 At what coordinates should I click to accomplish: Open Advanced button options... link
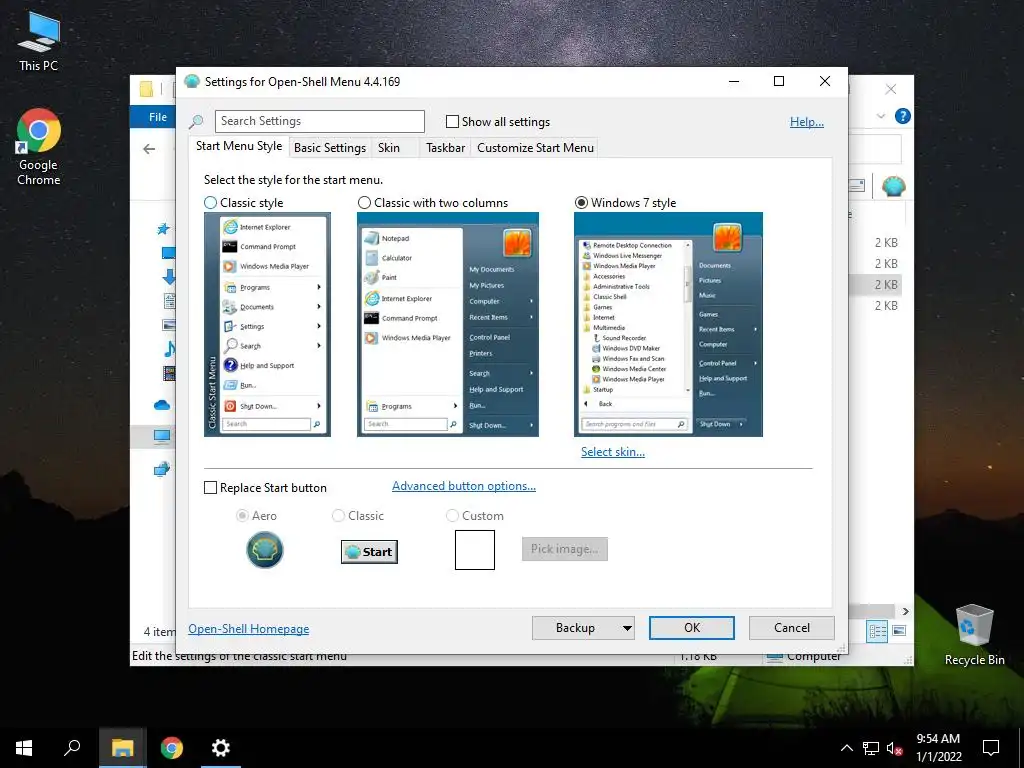[464, 486]
